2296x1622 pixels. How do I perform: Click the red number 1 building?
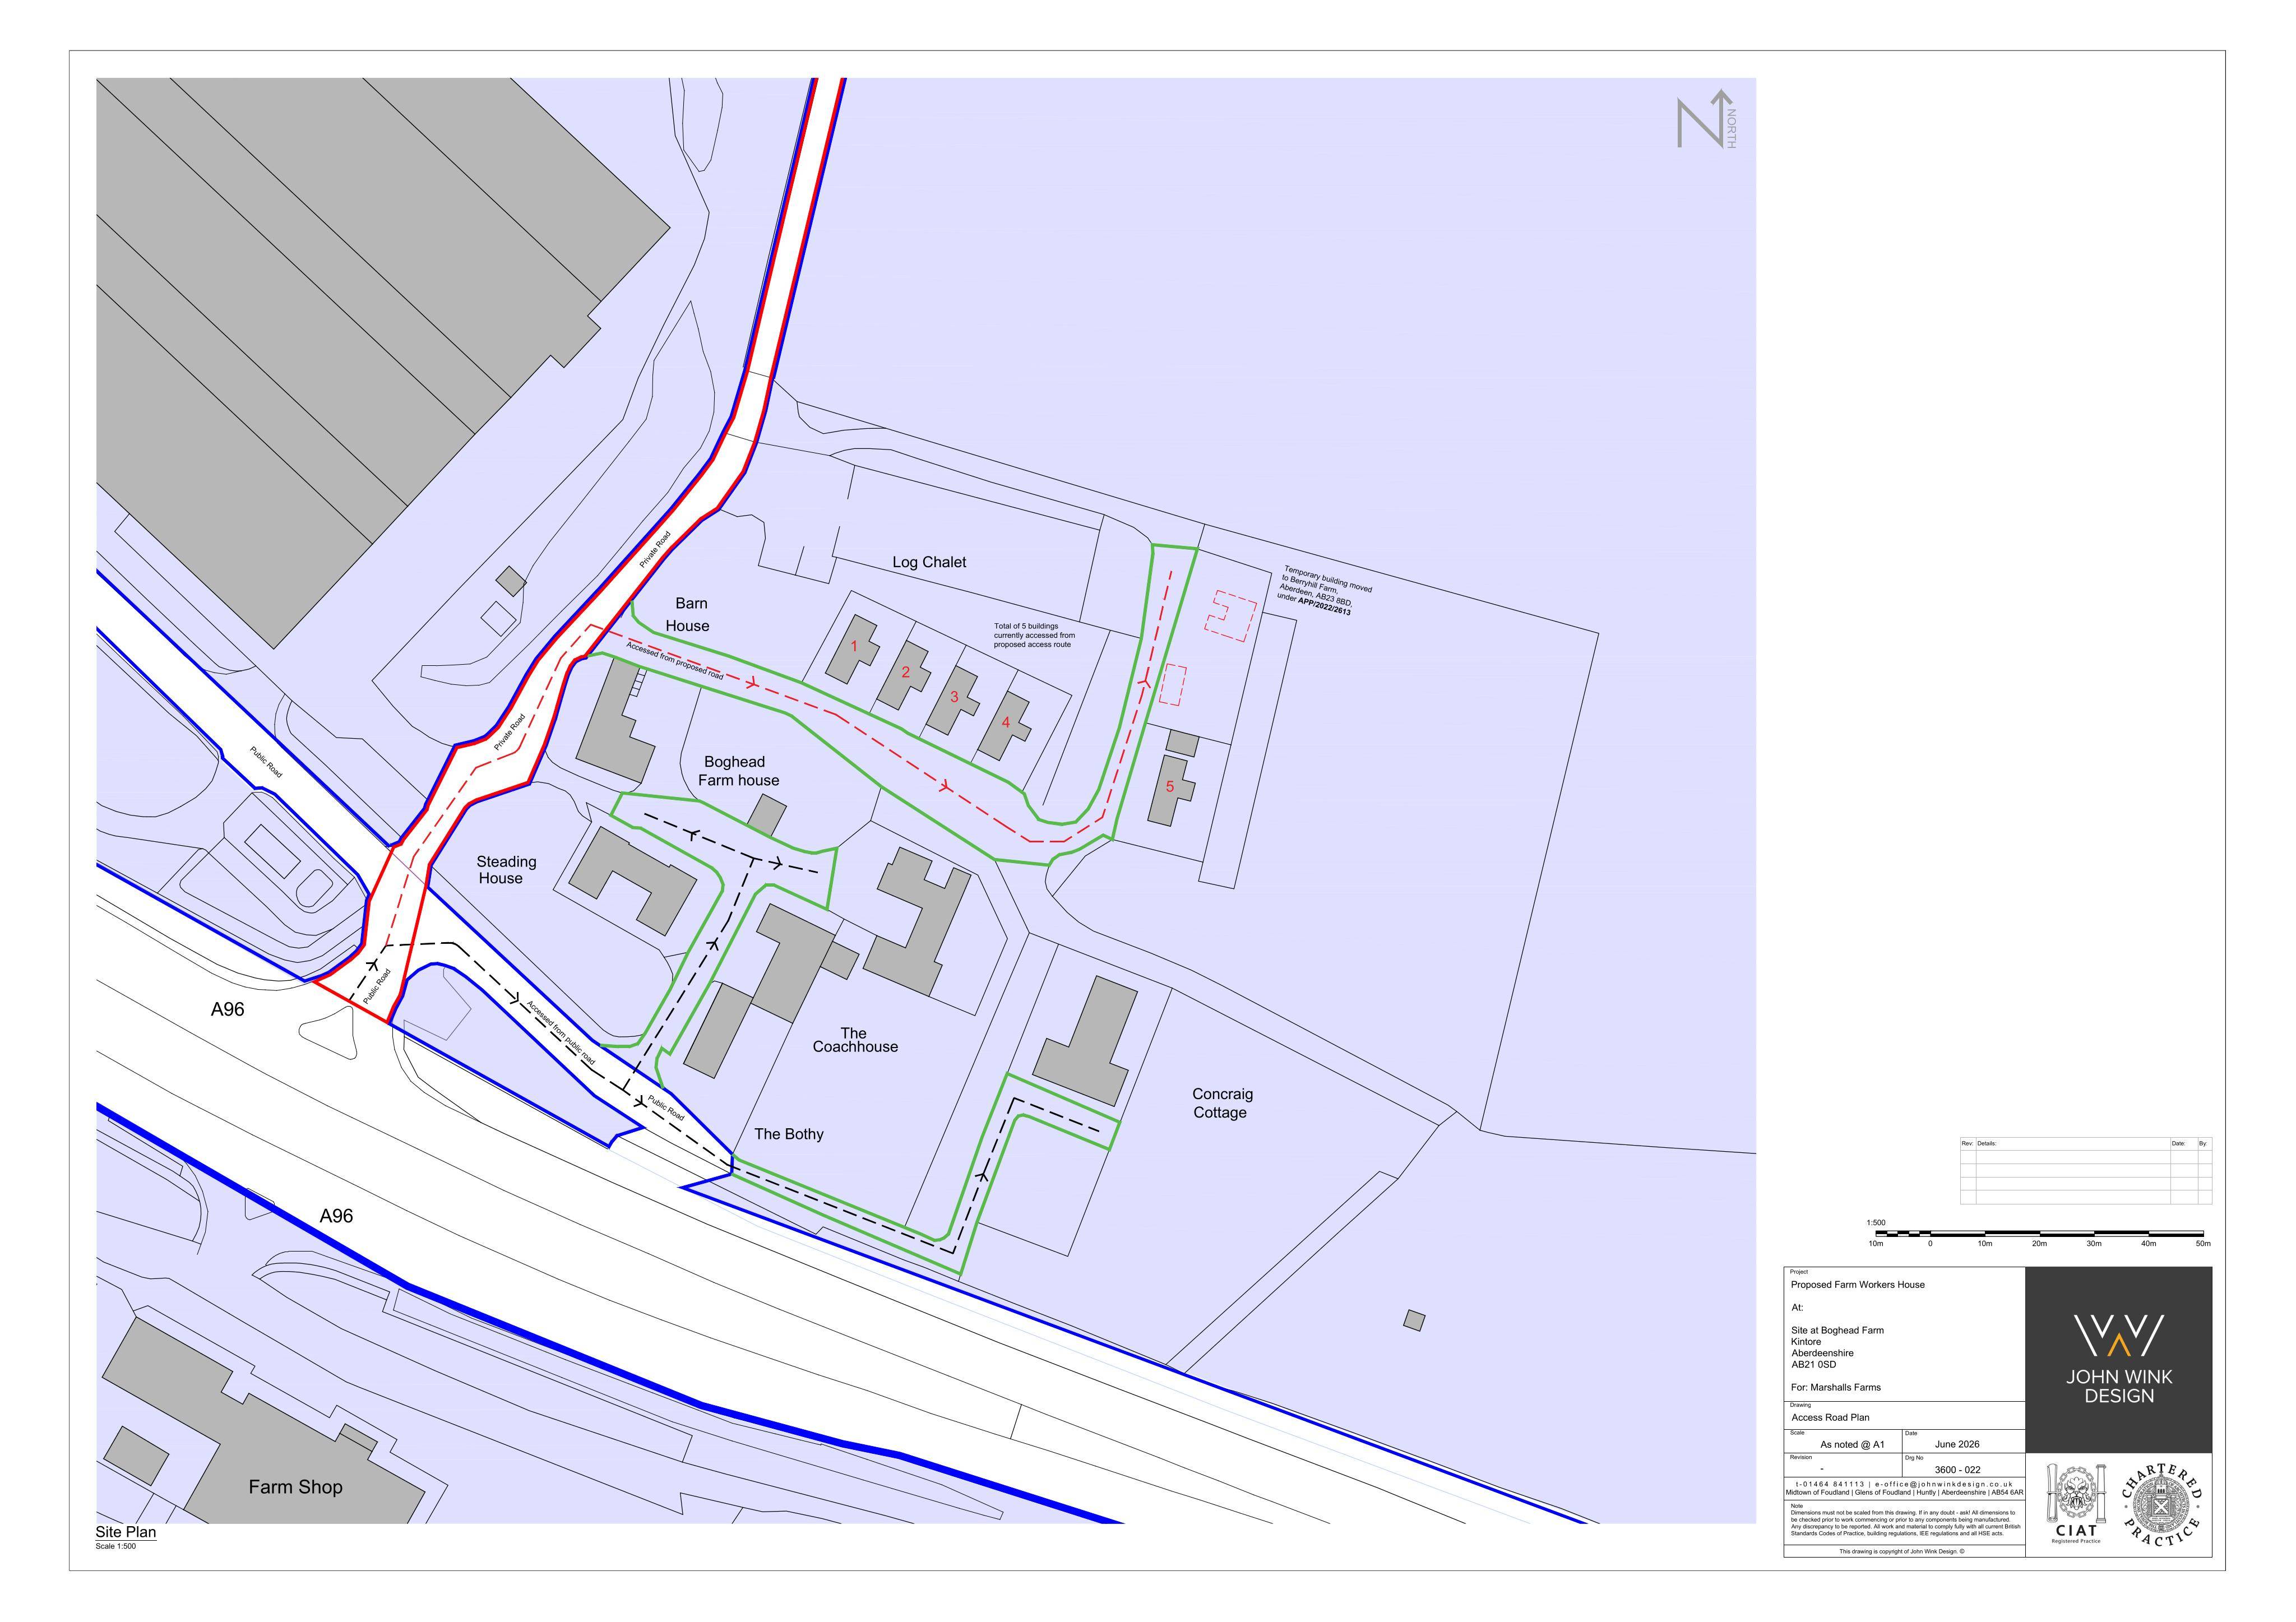[x=852, y=648]
